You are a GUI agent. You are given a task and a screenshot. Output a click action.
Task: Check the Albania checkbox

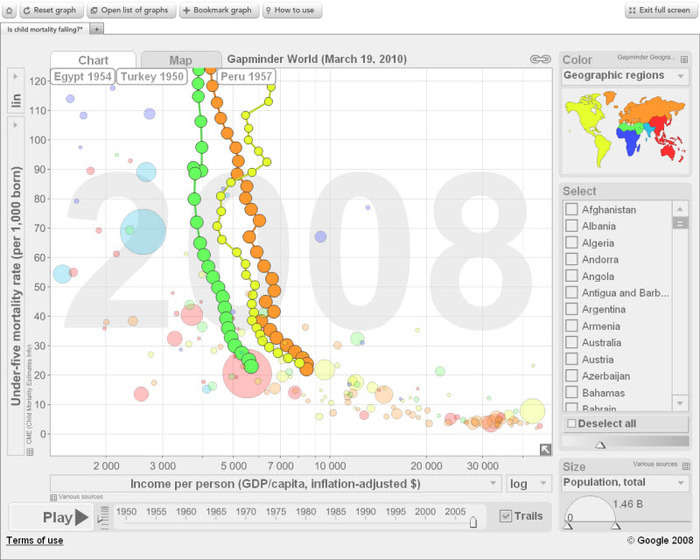(x=571, y=226)
